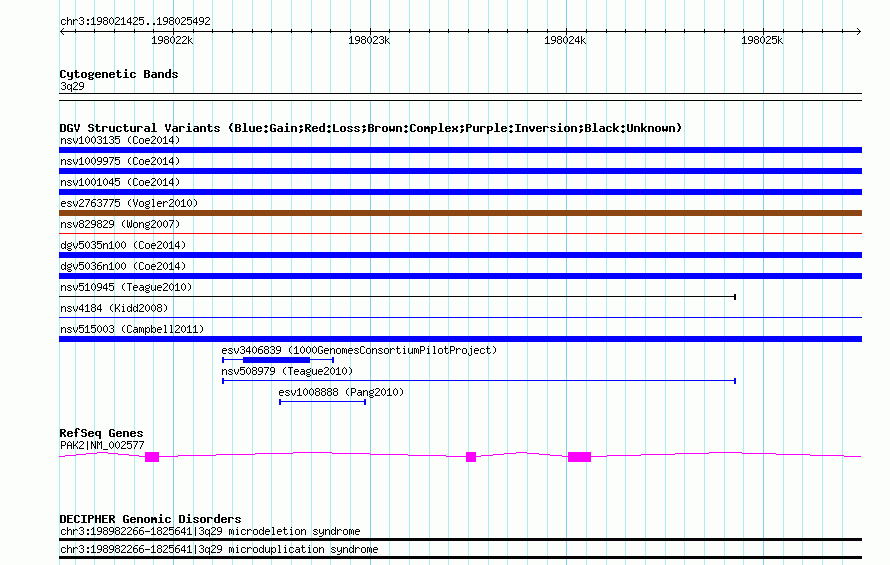
Task: Click the nsv508979 (Teague2010) label
Action: click(287, 371)
